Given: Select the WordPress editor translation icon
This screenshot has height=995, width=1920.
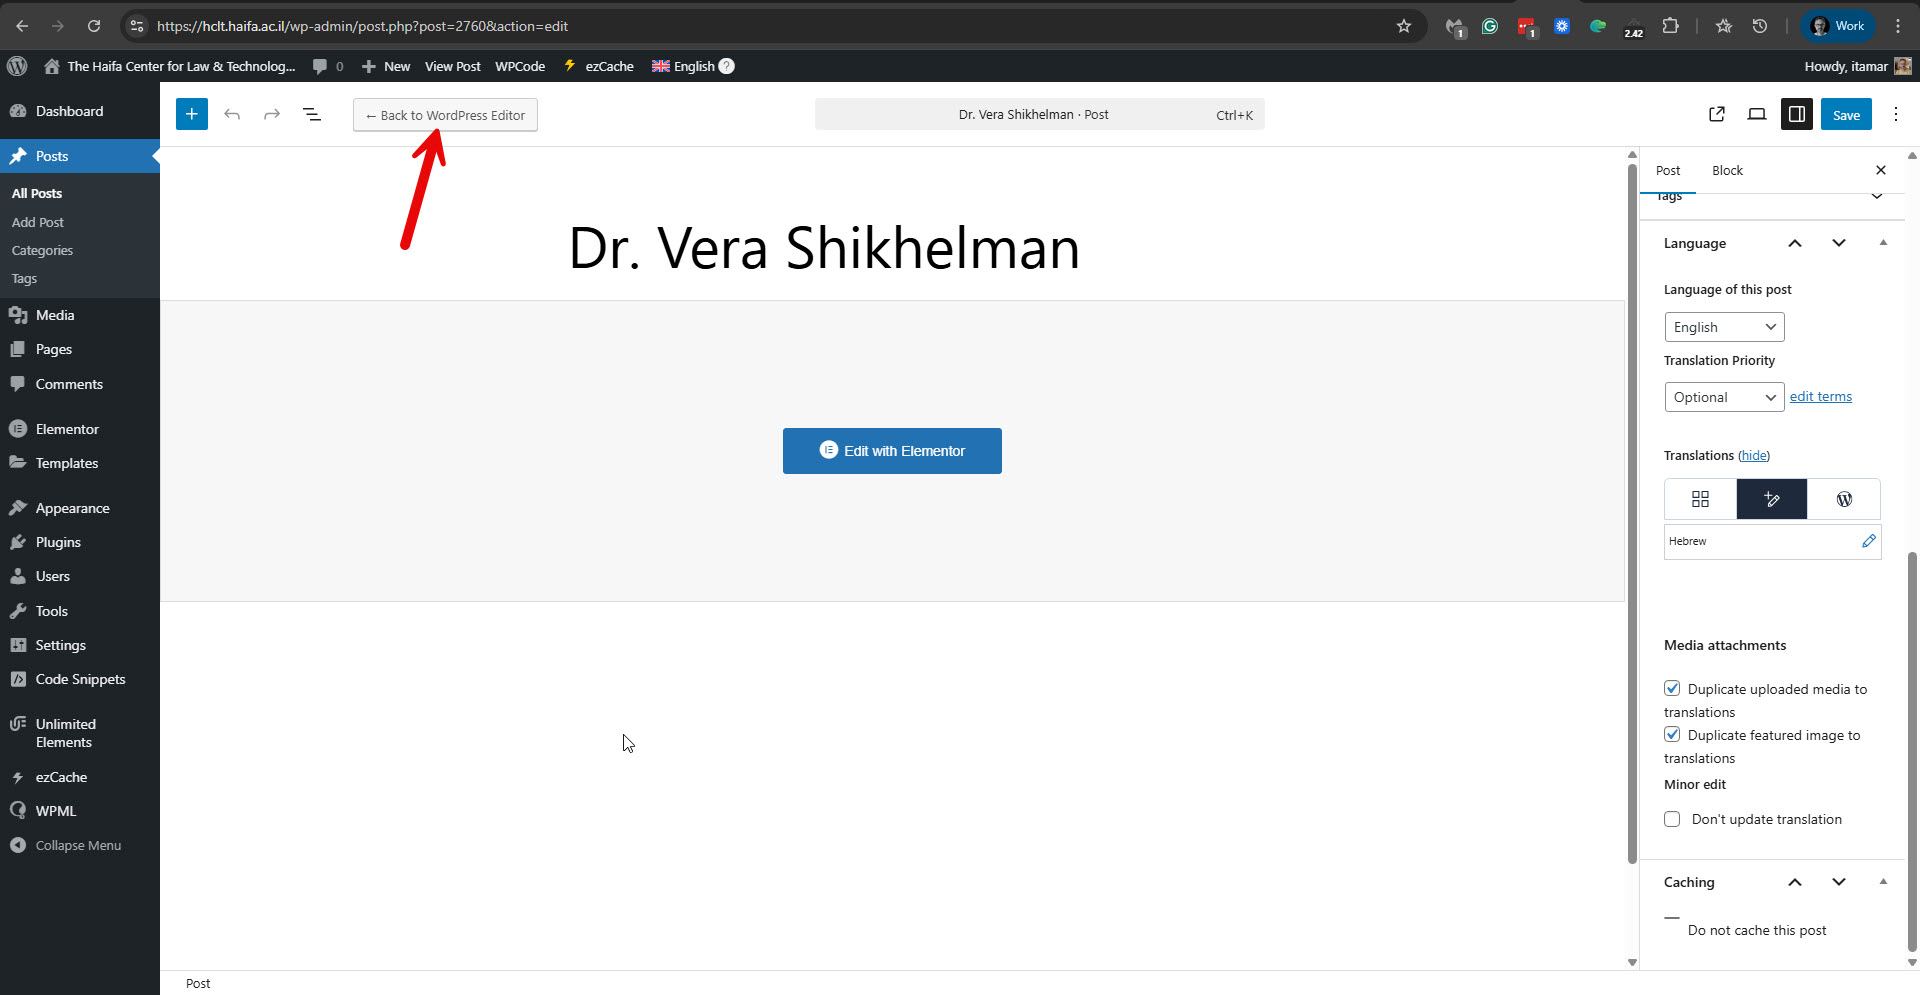Looking at the screenshot, I should [1844, 499].
